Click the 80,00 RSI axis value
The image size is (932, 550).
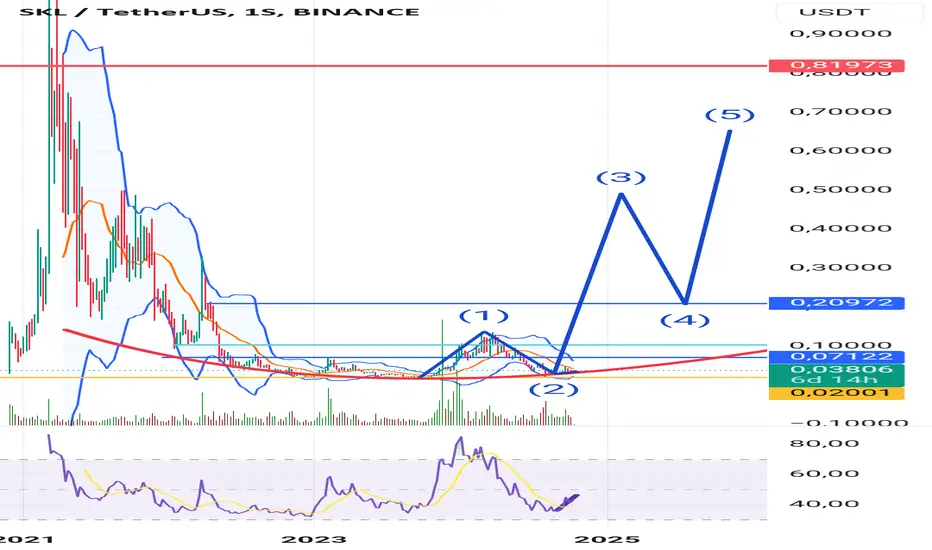pos(823,443)
